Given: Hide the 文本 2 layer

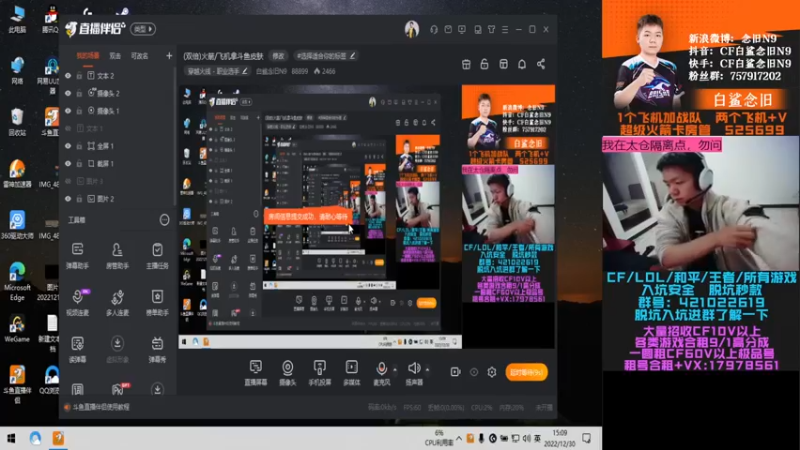Looking at the screenshot, I should pos(68,76).
